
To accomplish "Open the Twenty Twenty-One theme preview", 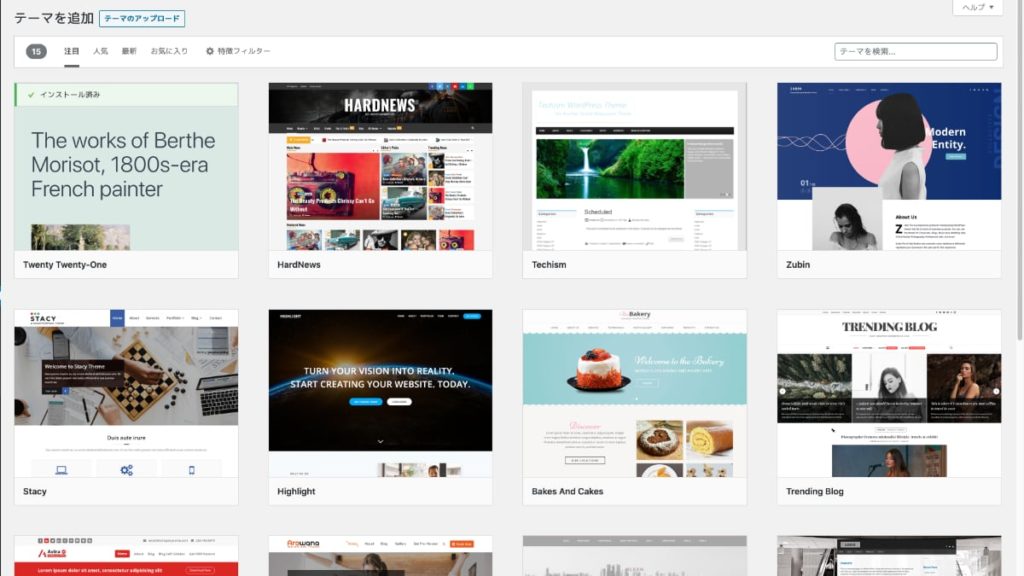I will point(126,167).
